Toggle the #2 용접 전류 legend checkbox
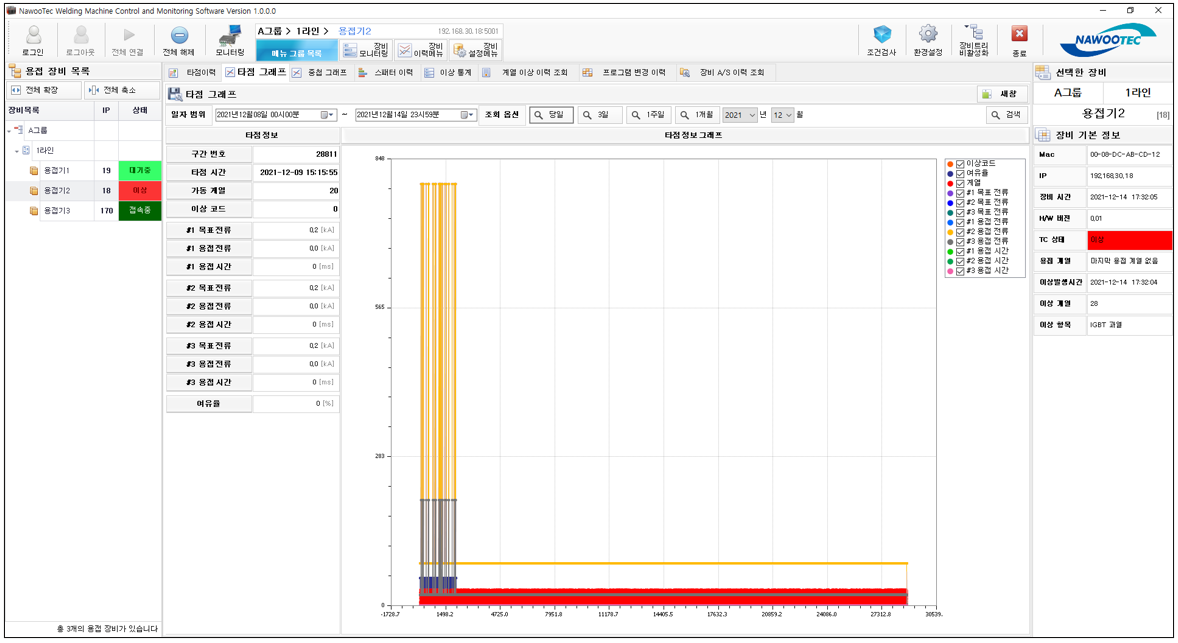This screenshot has width=1178, height=643. coord(960,231)
